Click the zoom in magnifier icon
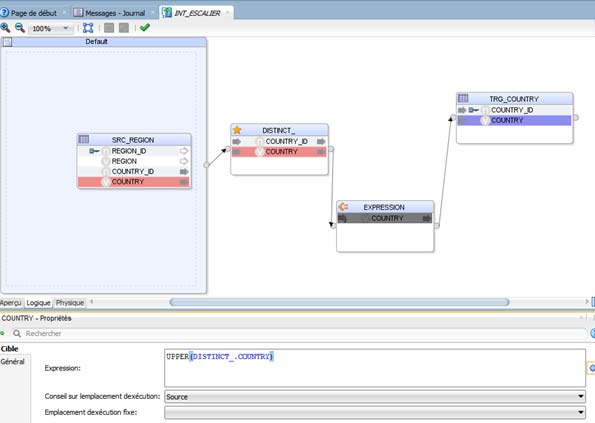Image resolution: width=595 pixels, height=423 pixels. click(5, 28)
